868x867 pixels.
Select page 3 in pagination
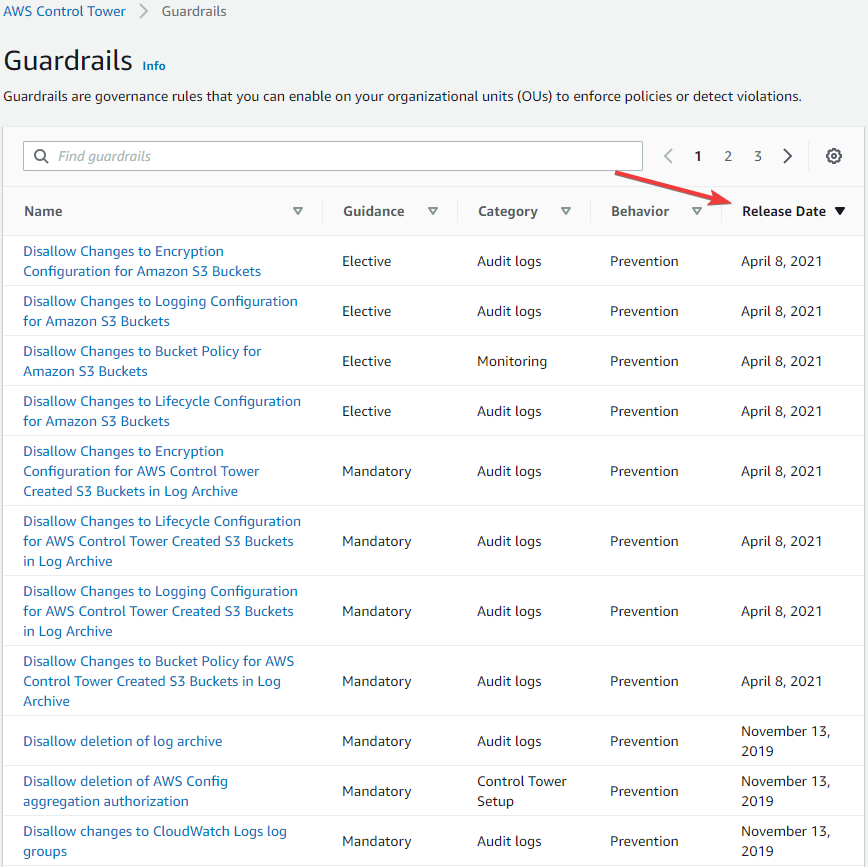[758, 156]
